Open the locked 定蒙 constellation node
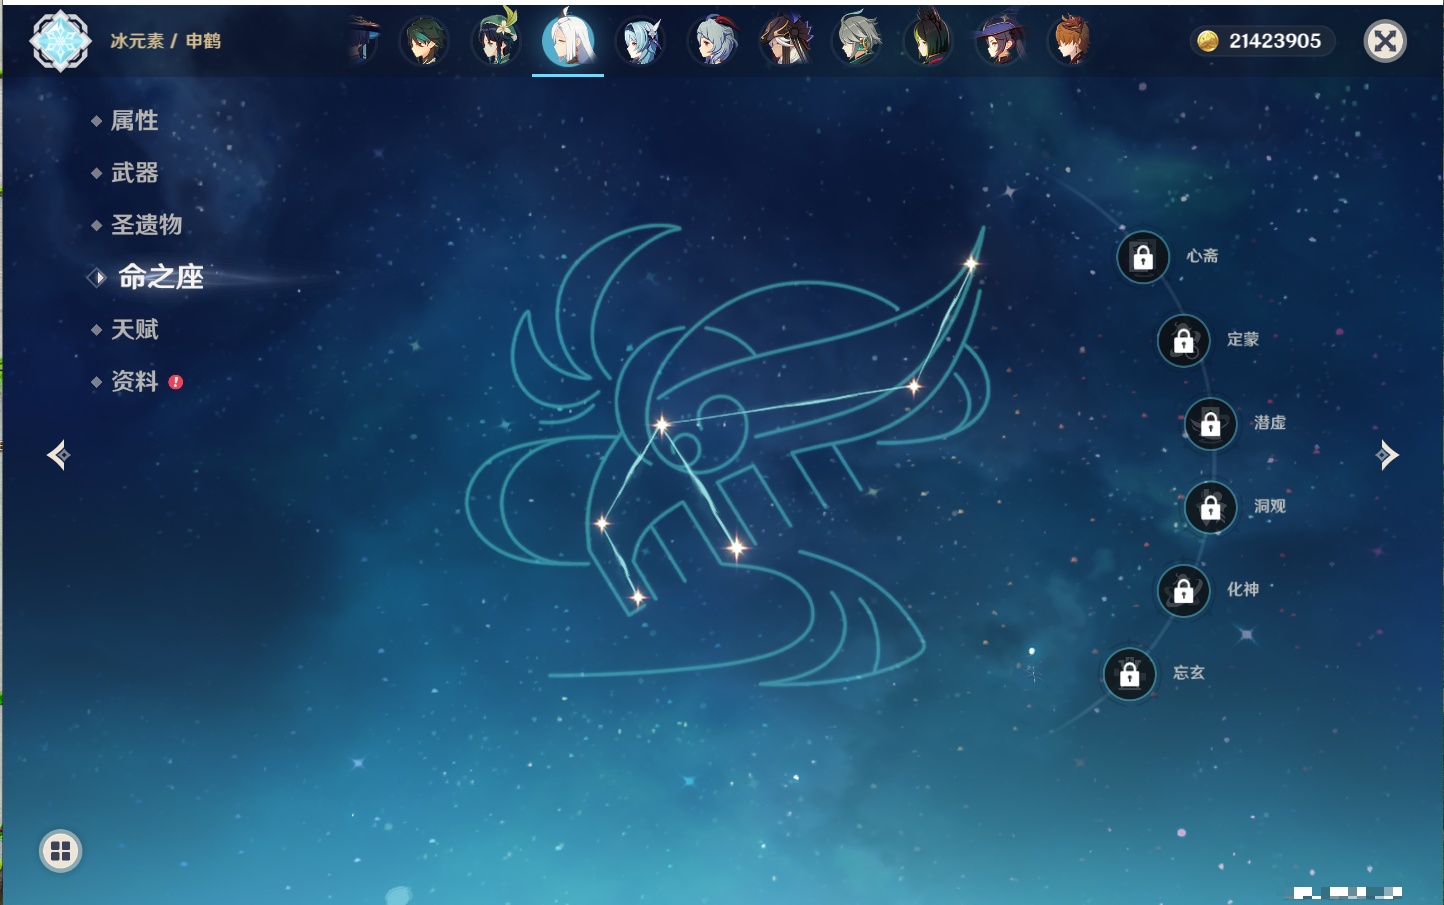1444x905 pixels. 1184,340
